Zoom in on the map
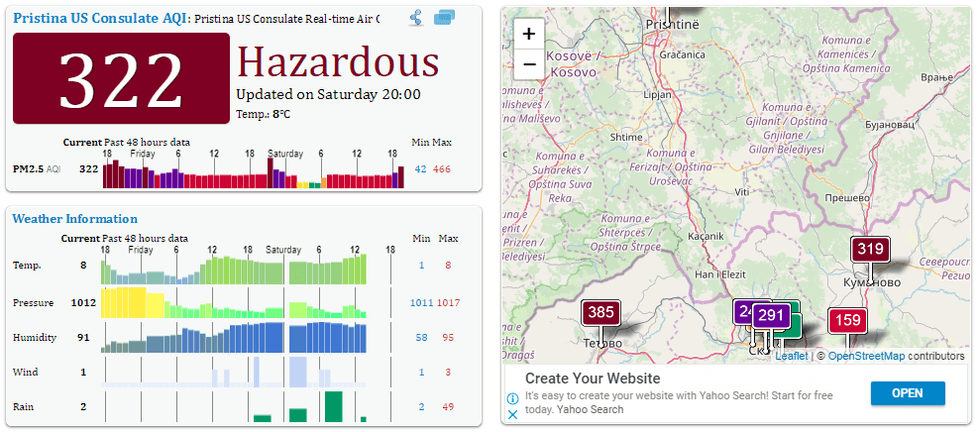980x432 pixels. 529,33
